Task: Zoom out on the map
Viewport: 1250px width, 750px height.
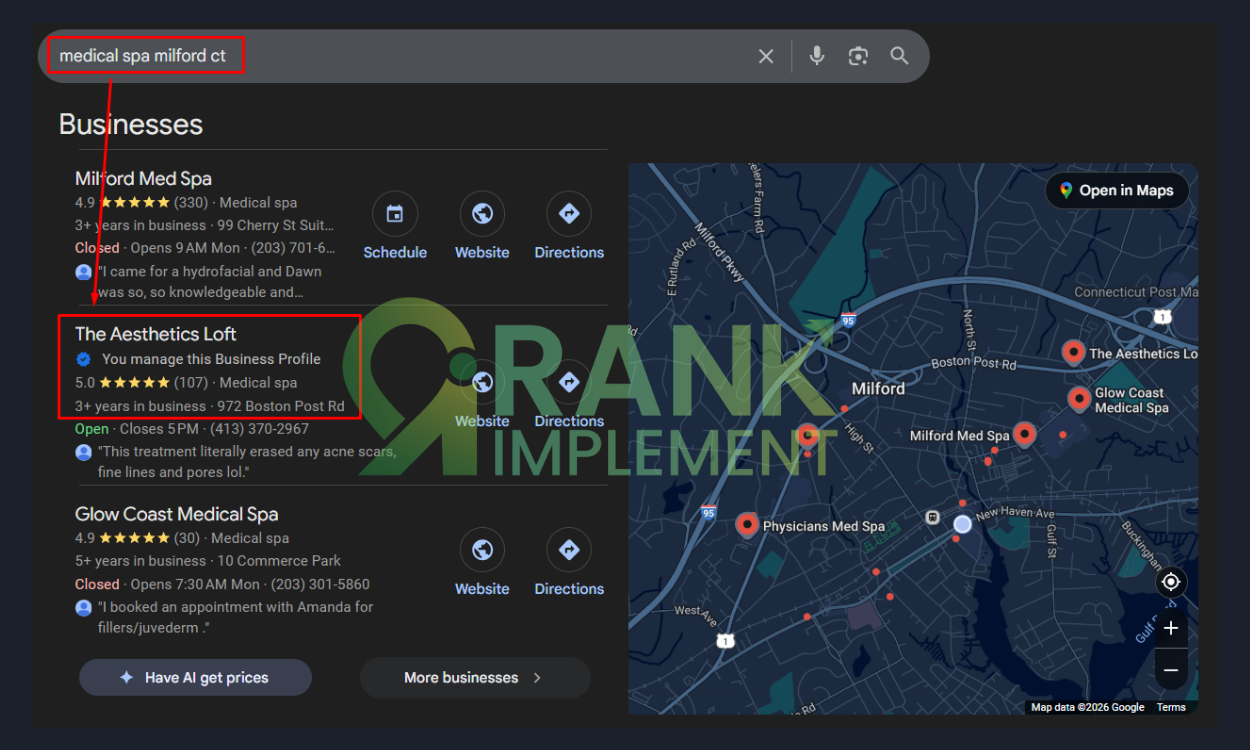Action: (x=1170, y=669)
